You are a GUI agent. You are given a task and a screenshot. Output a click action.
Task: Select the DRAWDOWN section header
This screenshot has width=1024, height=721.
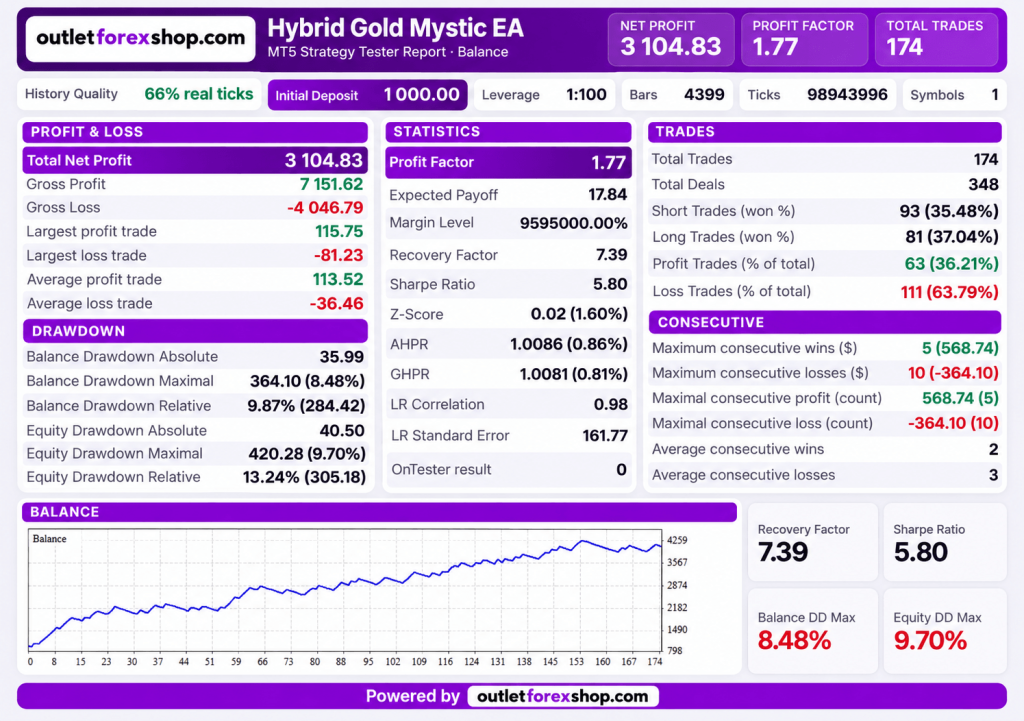(x=195, y=331)
